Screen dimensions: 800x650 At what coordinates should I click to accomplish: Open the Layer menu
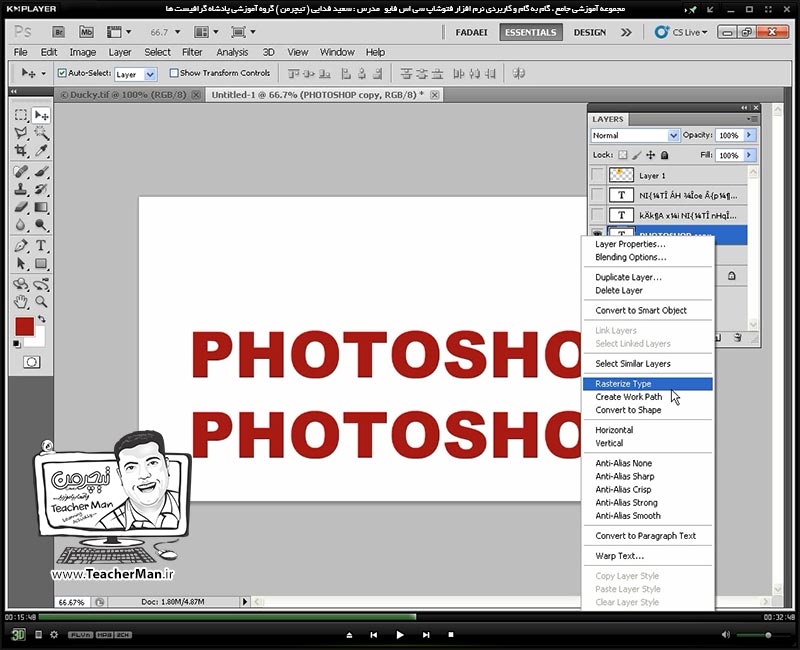(119, 52)
